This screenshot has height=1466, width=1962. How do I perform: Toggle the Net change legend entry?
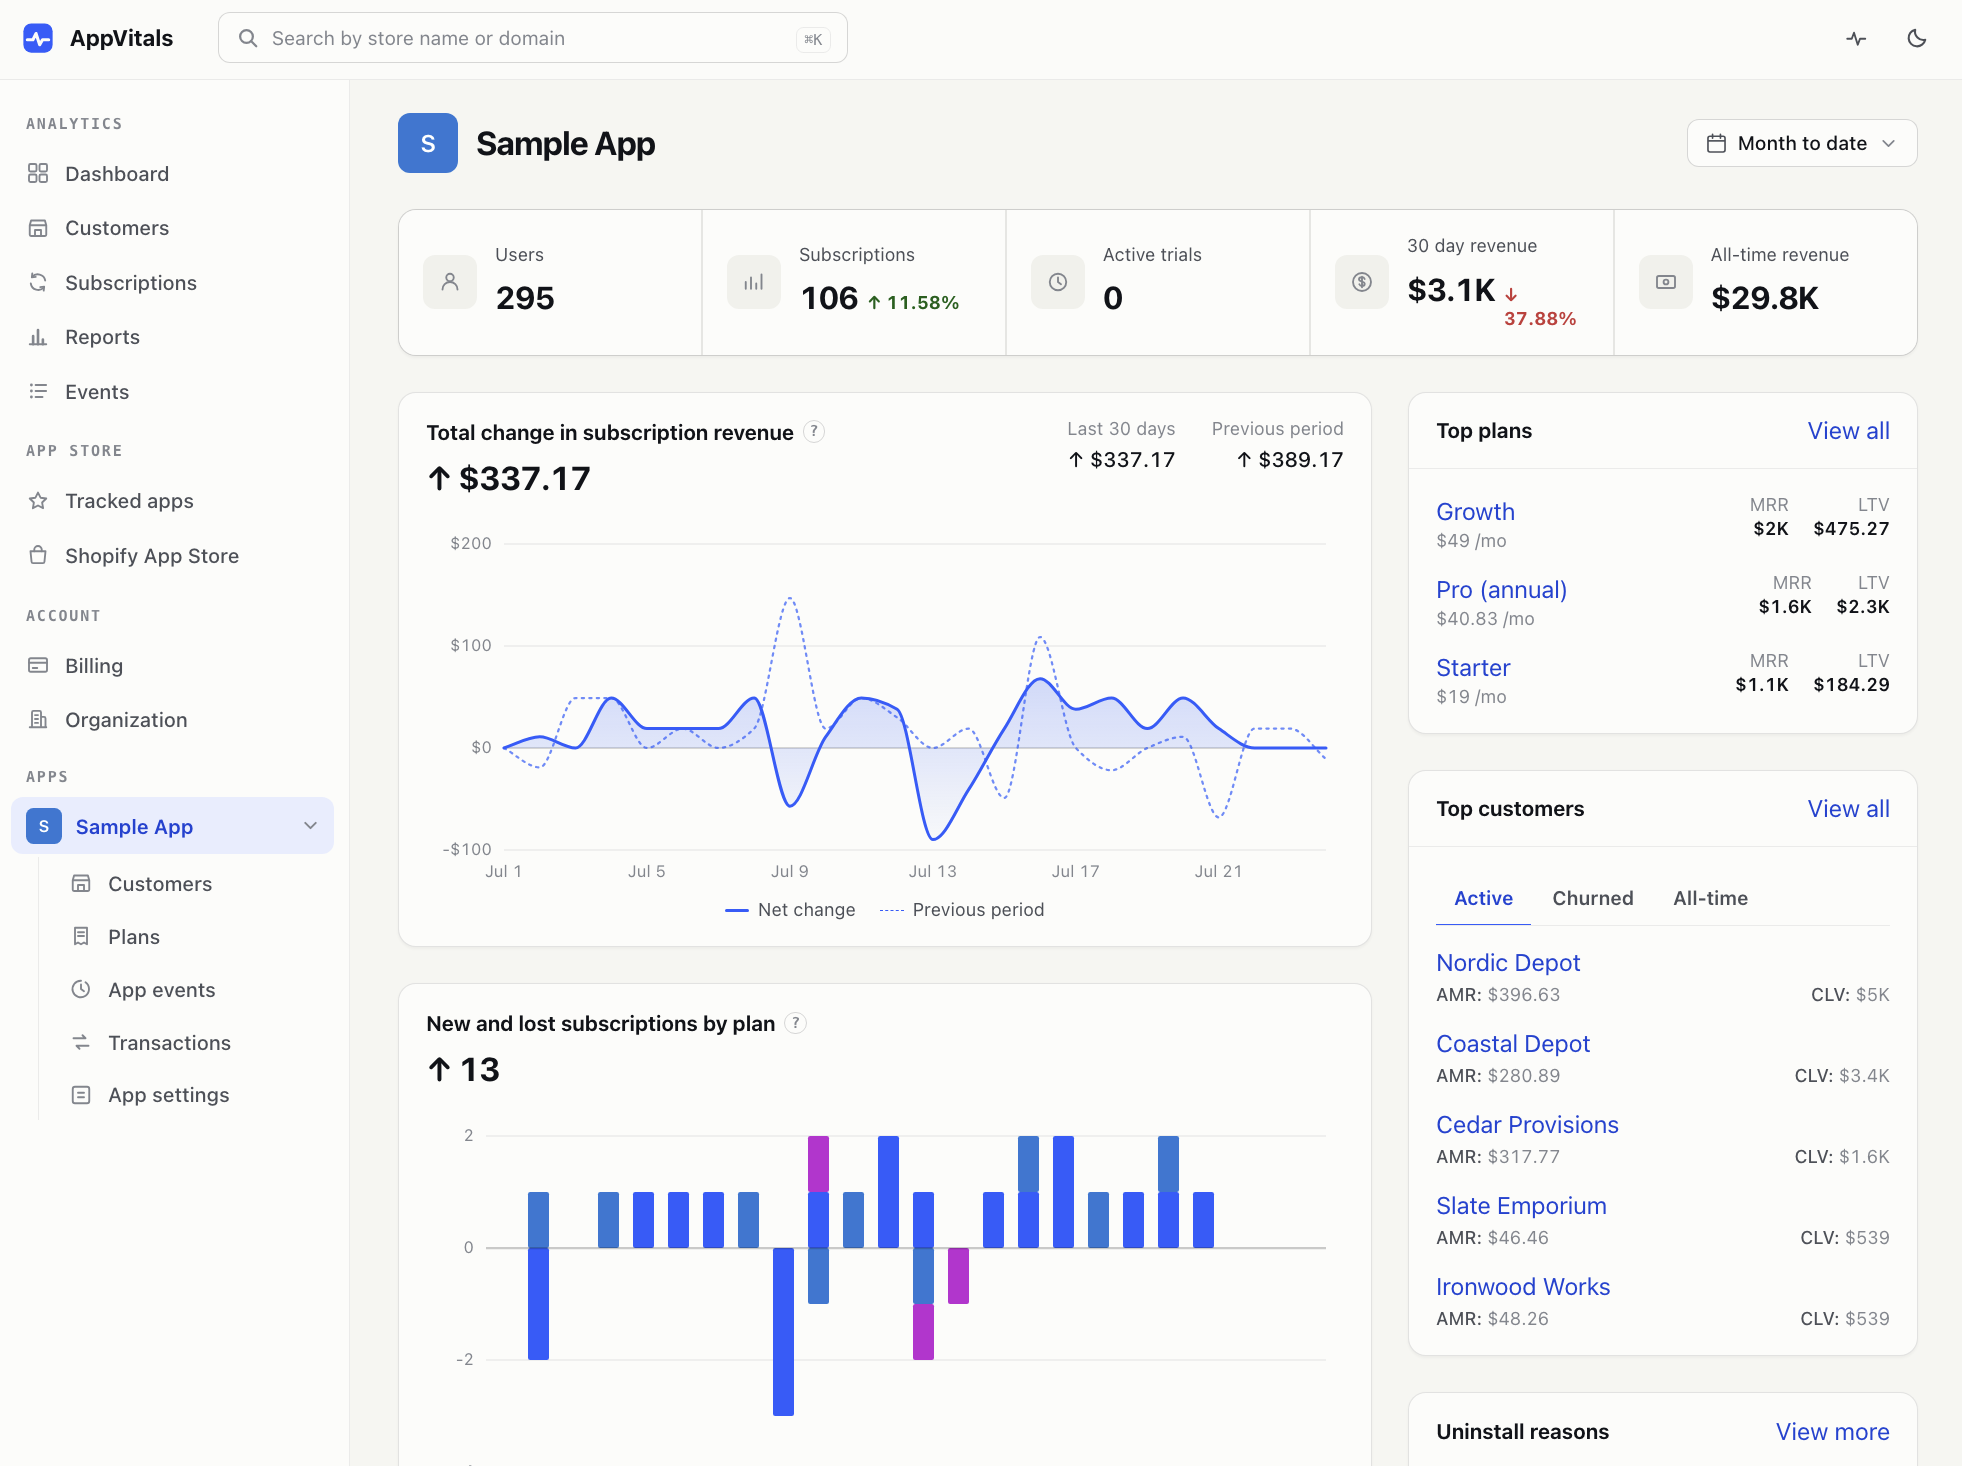click(x=790, y=910)
